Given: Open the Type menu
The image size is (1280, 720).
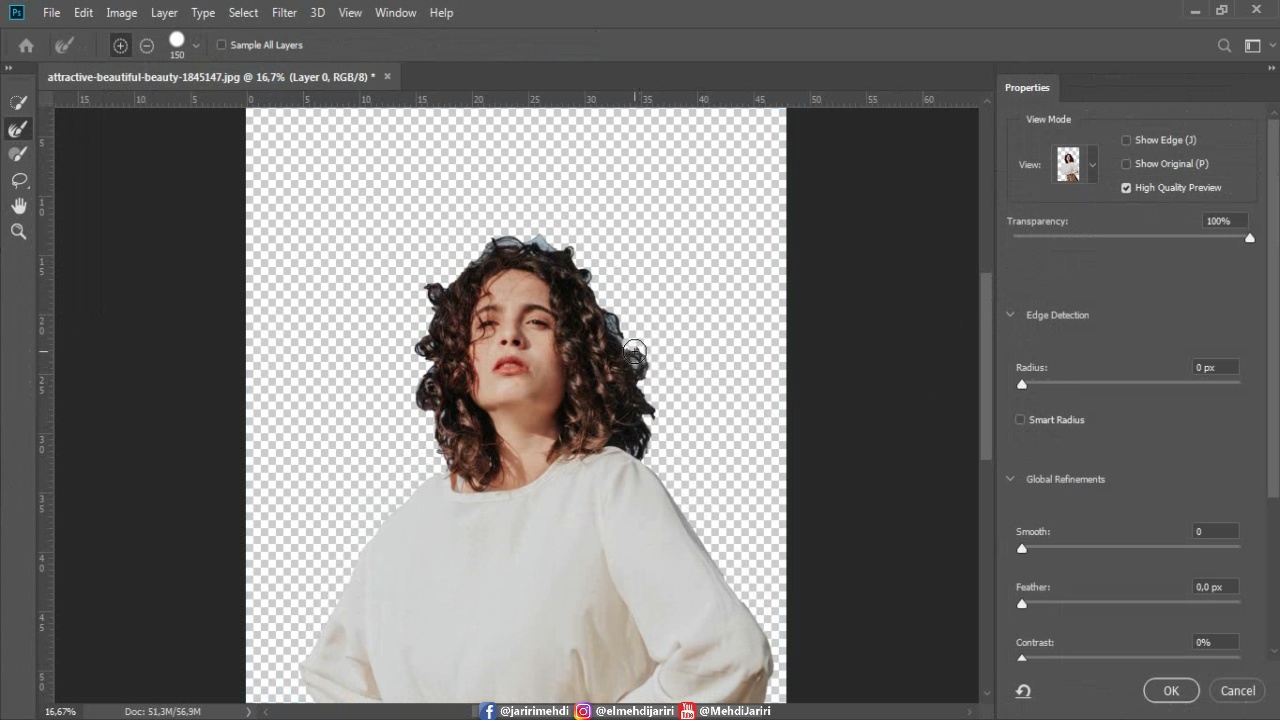Looking at the screenshot, I should tap(203, 12).
